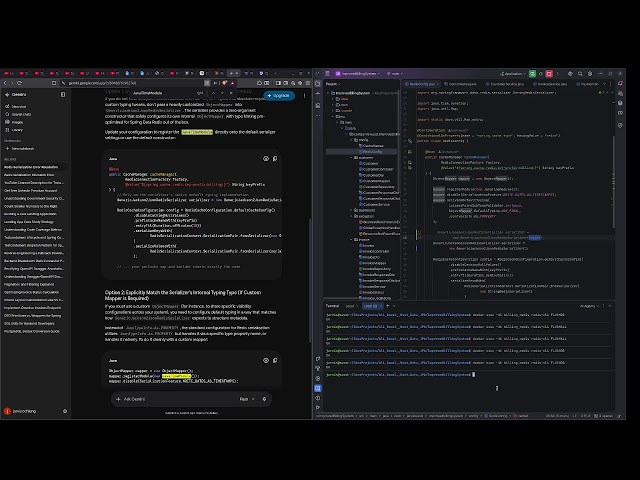This screenshot has width=640, height=480.
Task: Open Search chats in Gemini sidebar
Action: coord(18,114)
